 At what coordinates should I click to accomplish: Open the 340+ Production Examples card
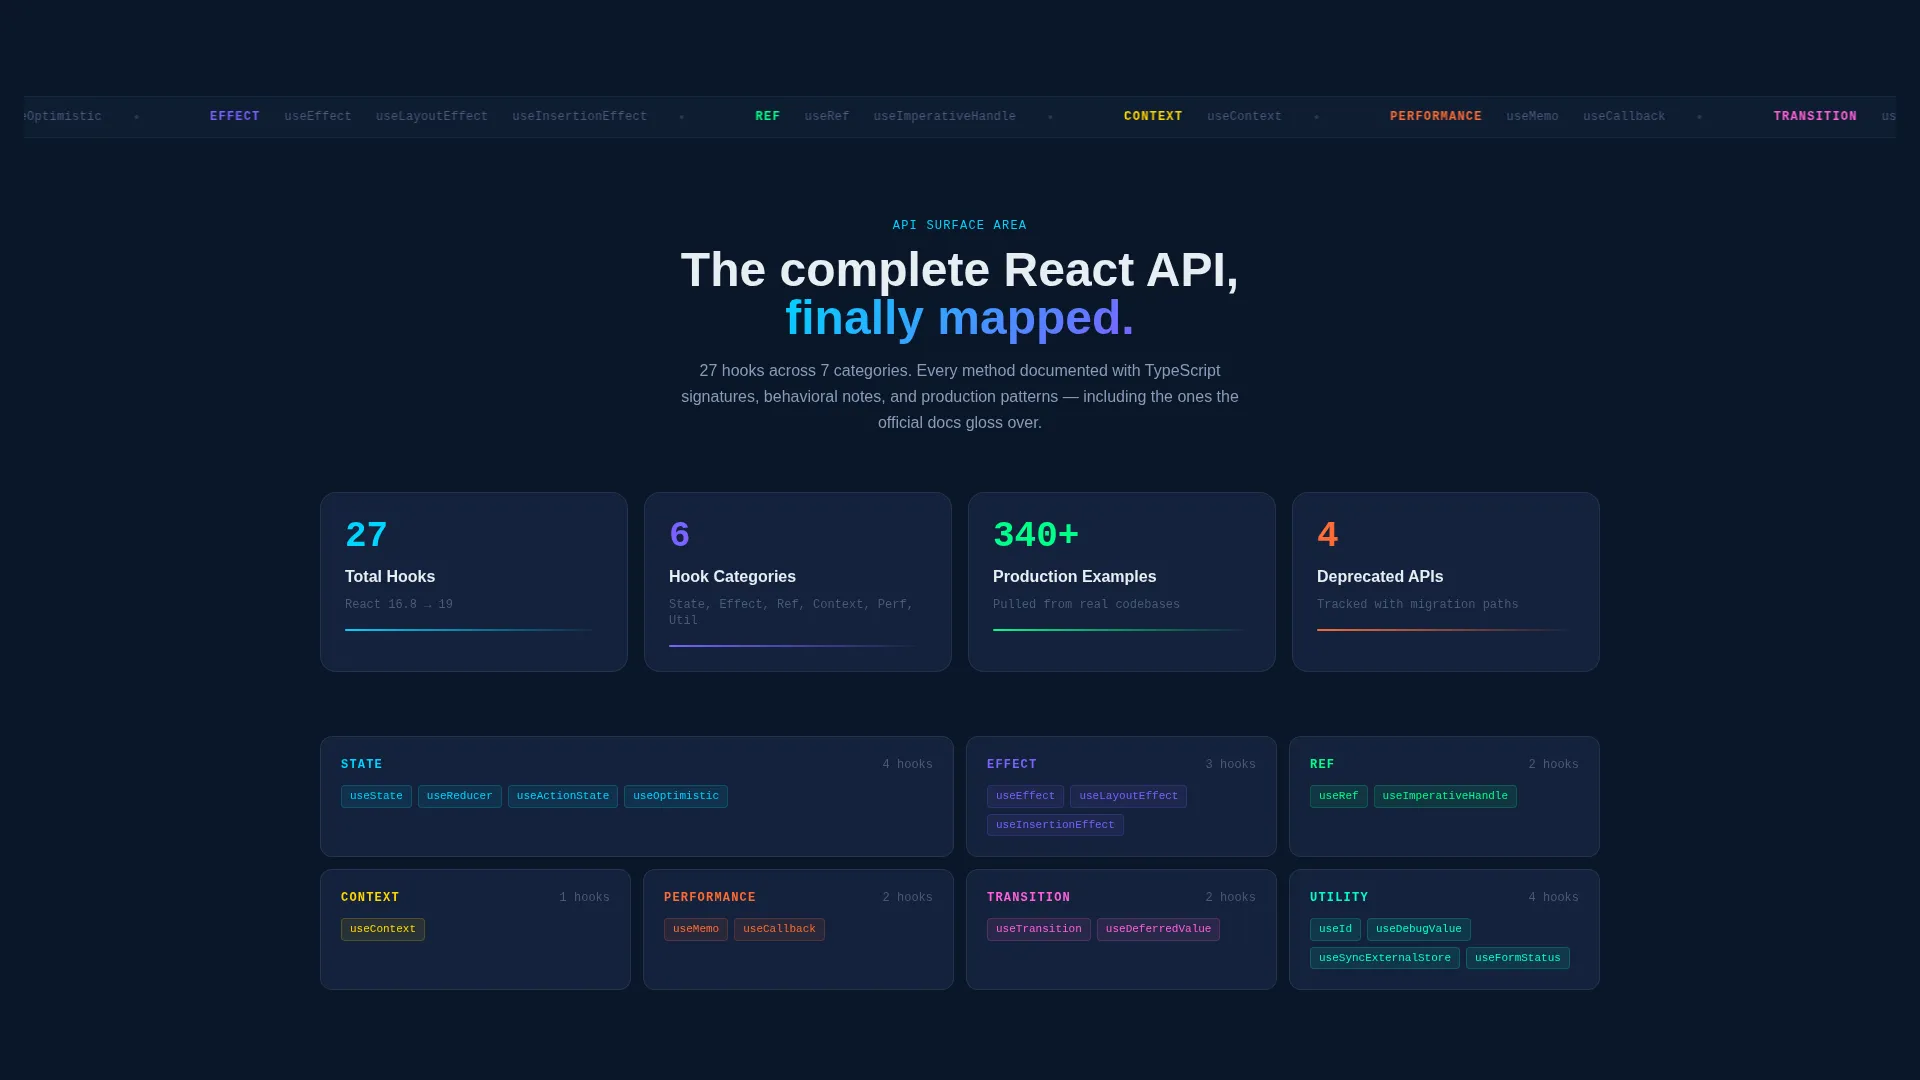point(1122,582)
